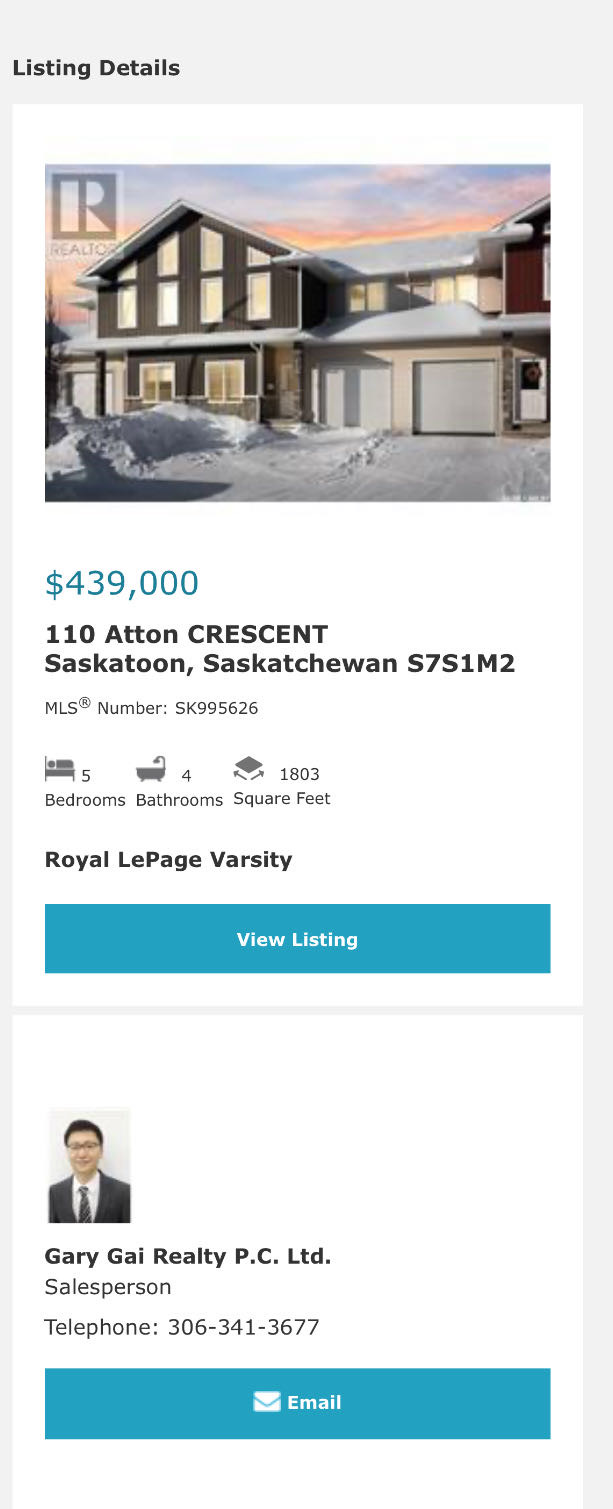The image size is (613, 1509).
Task: Click the Gary Gai Realty P.C. Ltd. name
Action: [187, 1256]
